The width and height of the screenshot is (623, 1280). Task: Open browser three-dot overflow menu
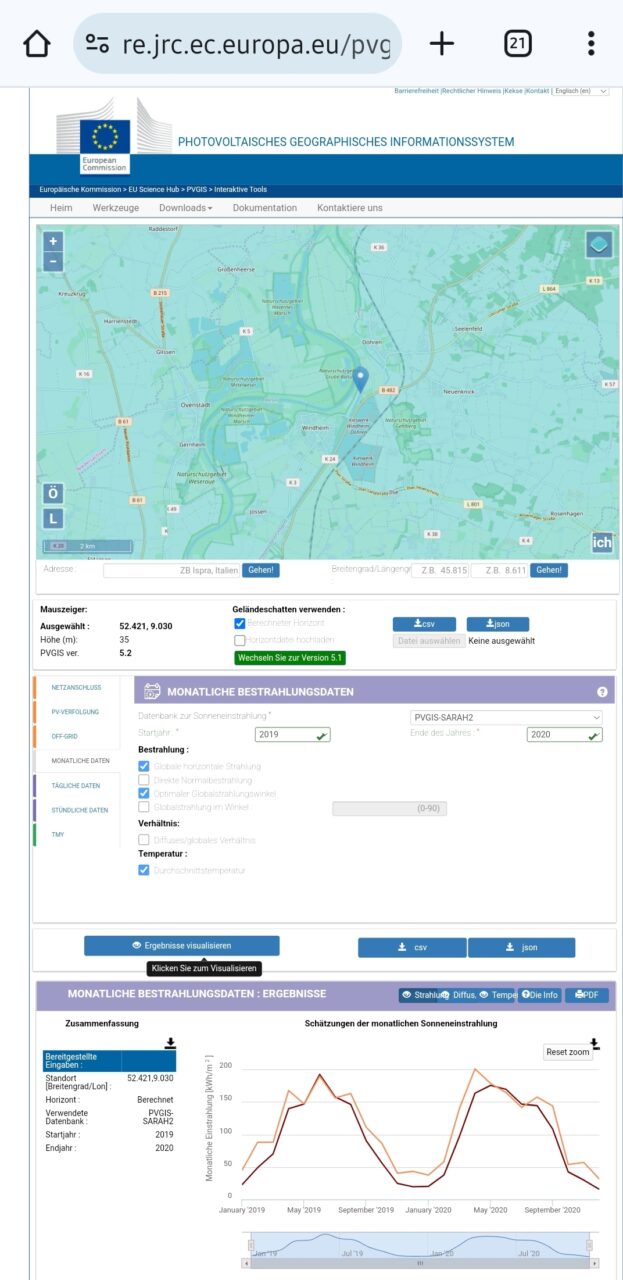591,43
